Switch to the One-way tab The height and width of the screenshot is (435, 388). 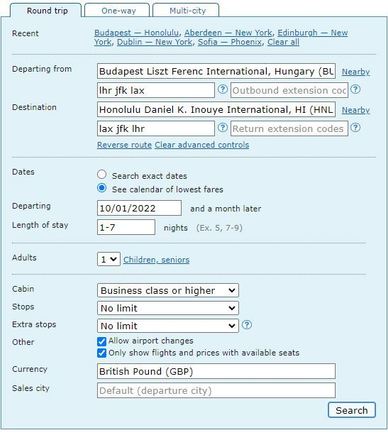tap(118, 11)
